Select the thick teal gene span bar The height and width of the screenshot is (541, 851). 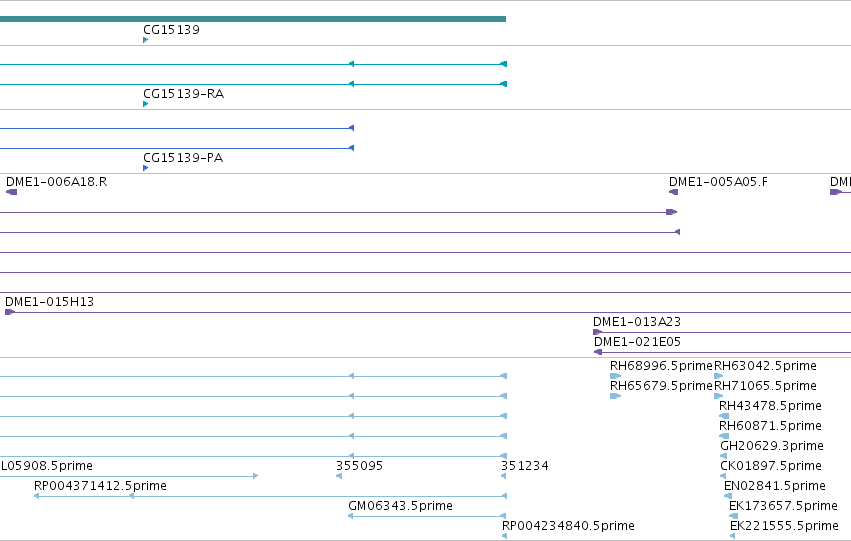pos(253,19)
